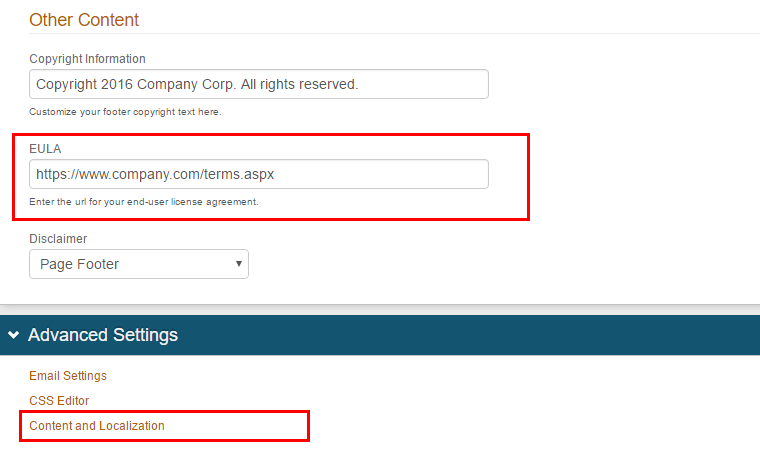Click the Copyright Information label
Screen dimensions: 760x450
[87, 59]
